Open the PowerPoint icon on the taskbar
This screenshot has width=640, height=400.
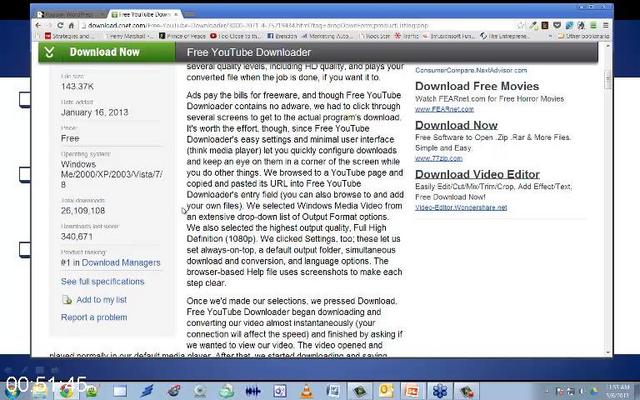412,391
